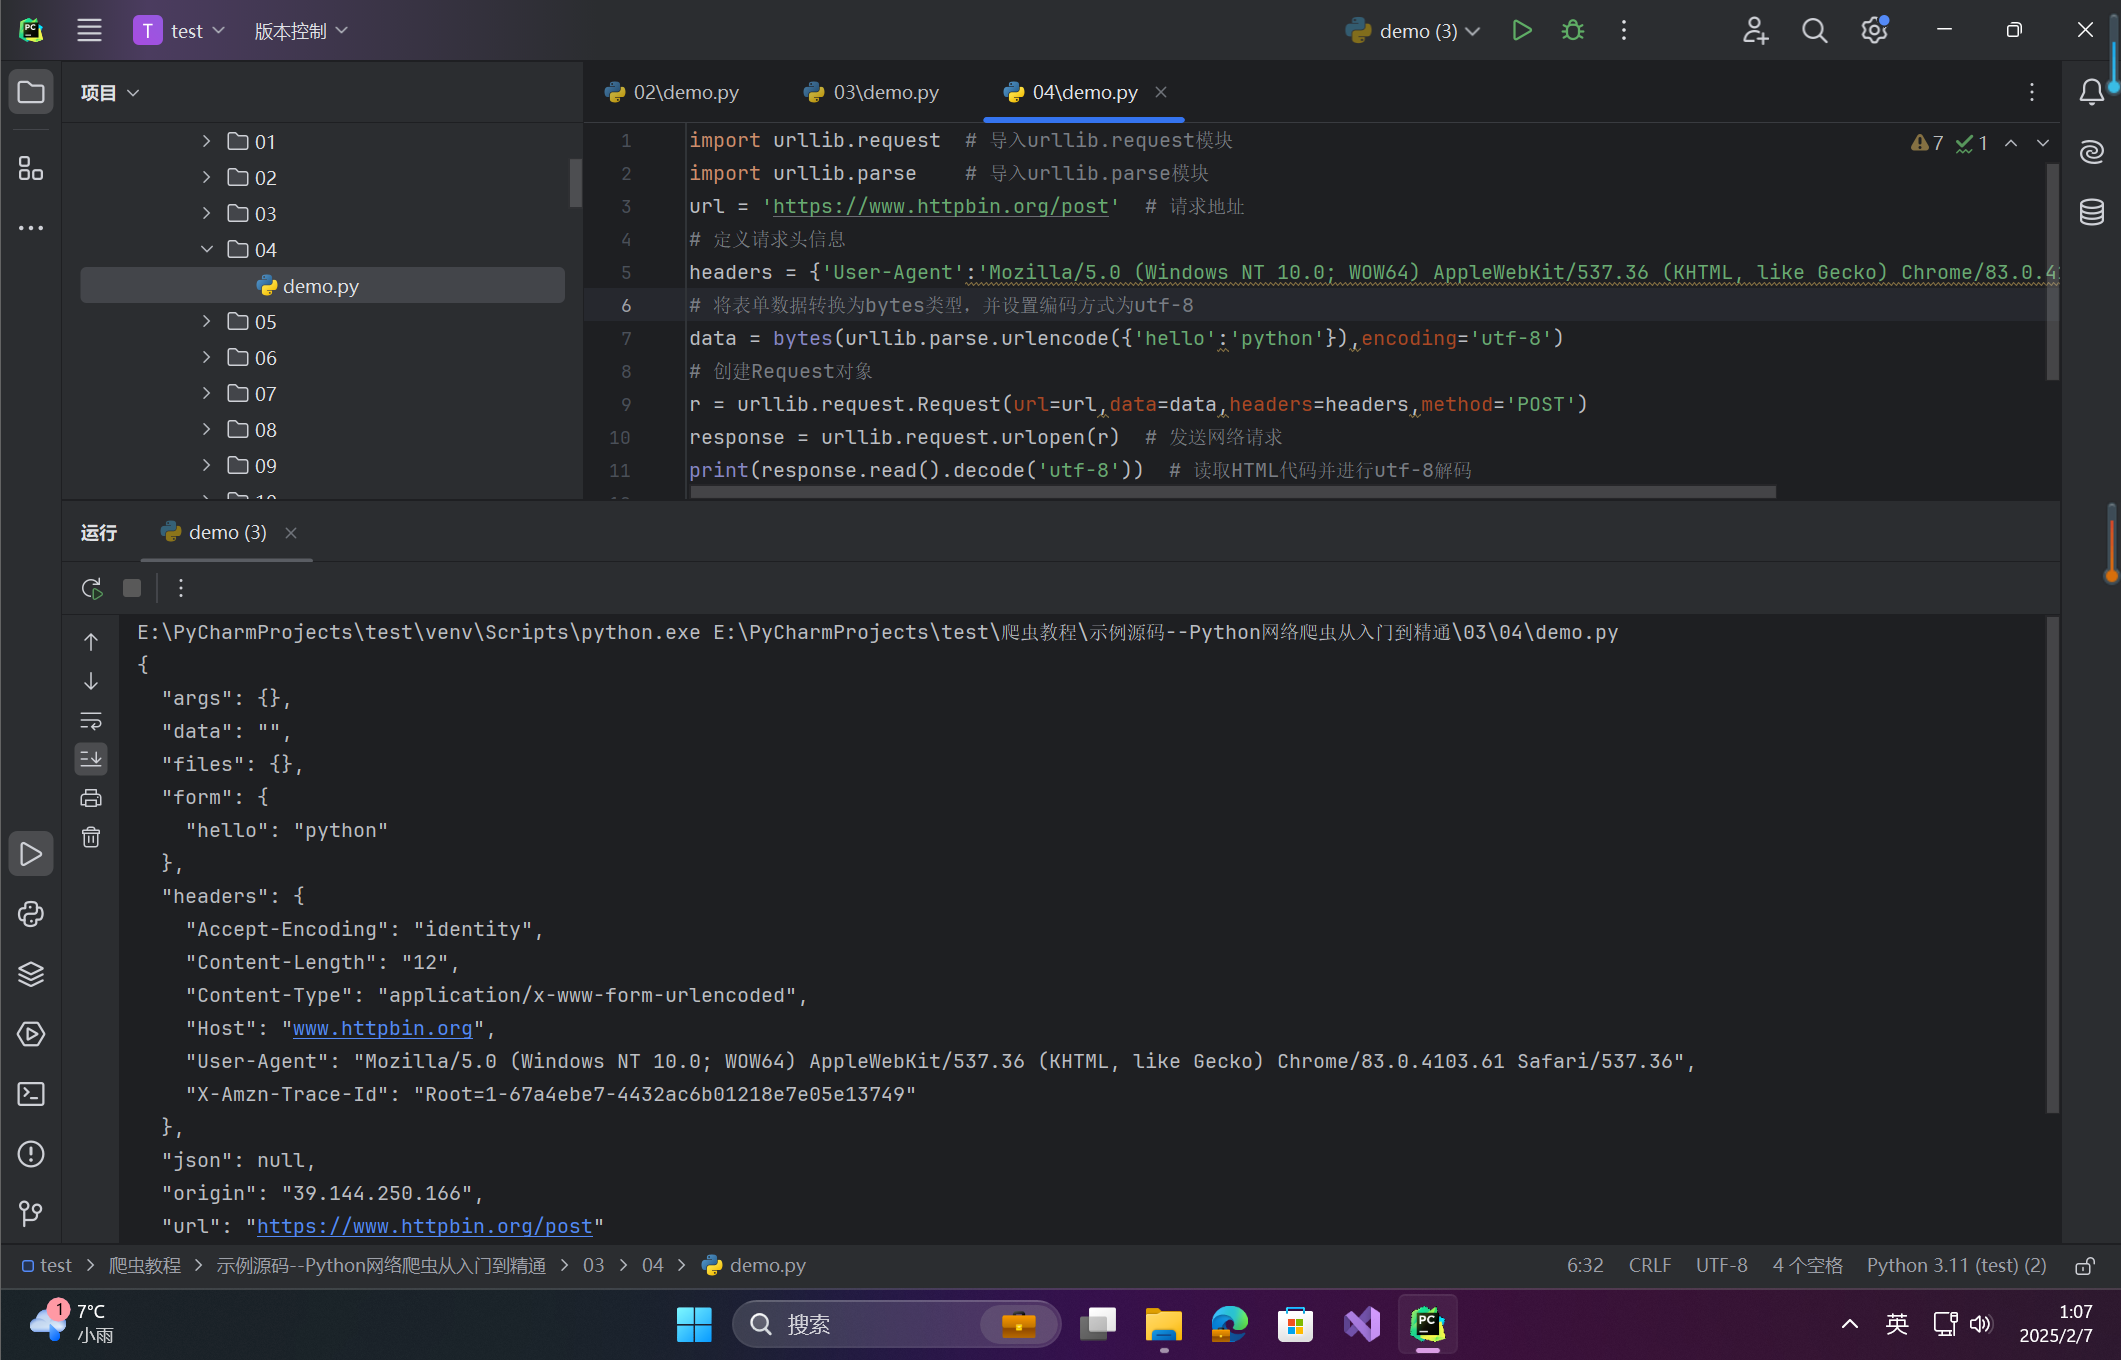
Task: Clear the run console with the trash icon
Action: 91,837
